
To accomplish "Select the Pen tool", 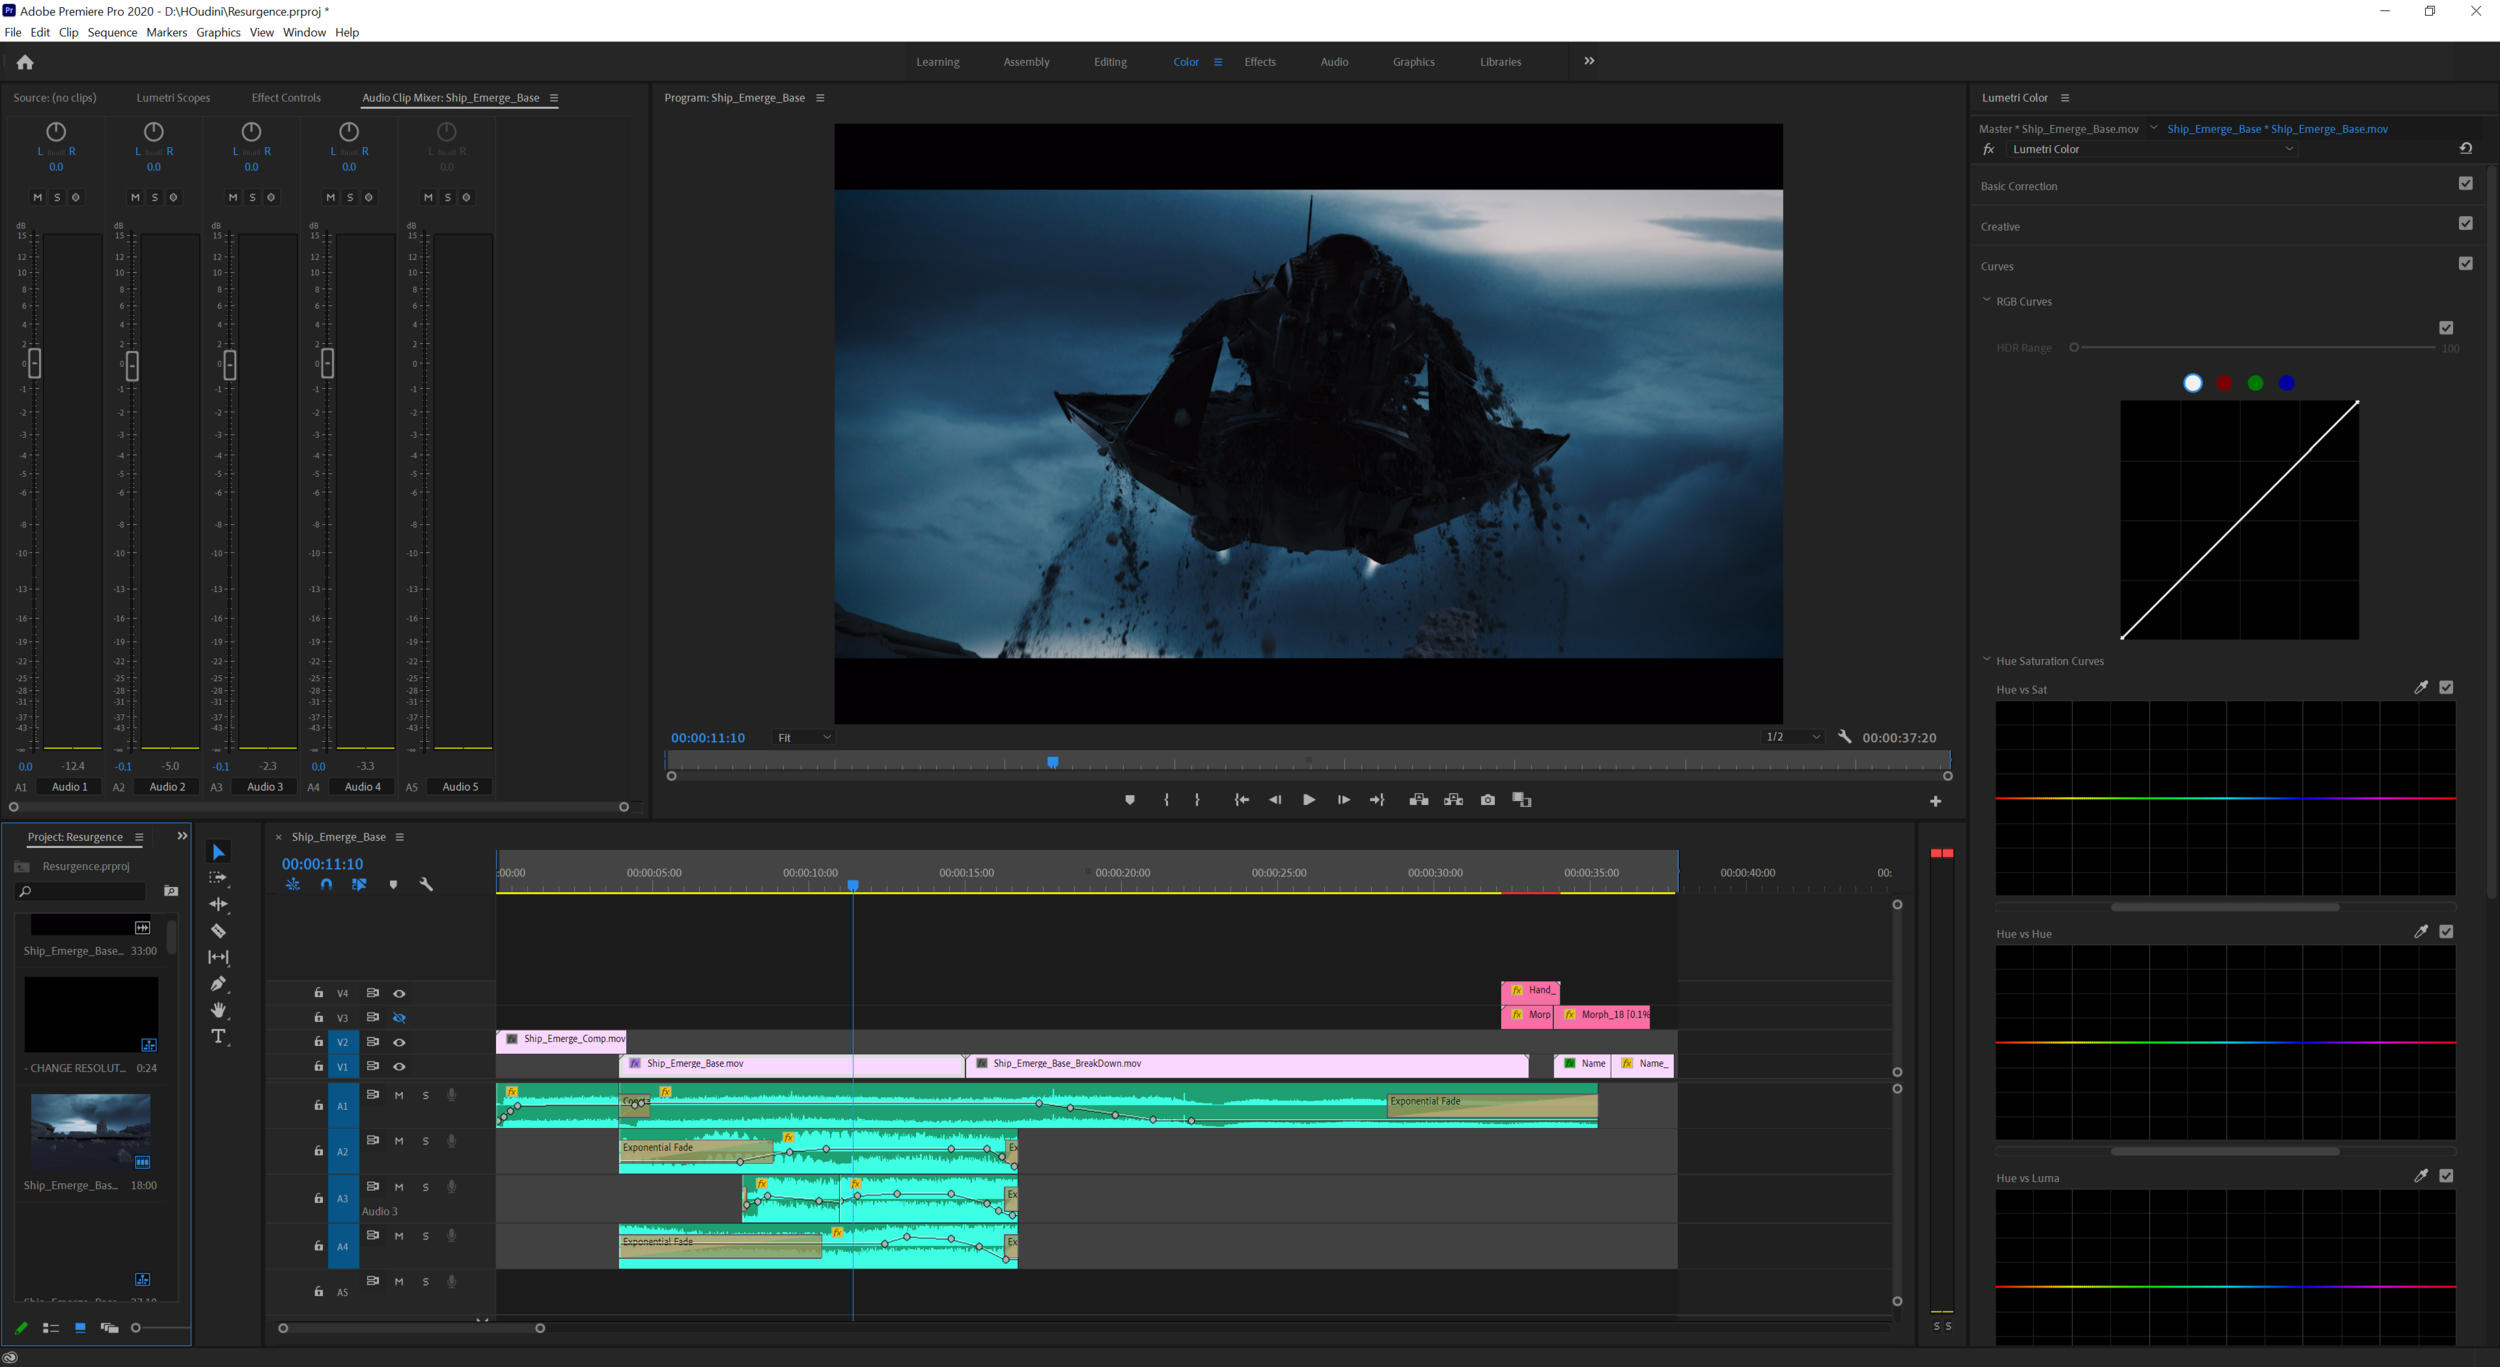I will (x=218, y=984).
